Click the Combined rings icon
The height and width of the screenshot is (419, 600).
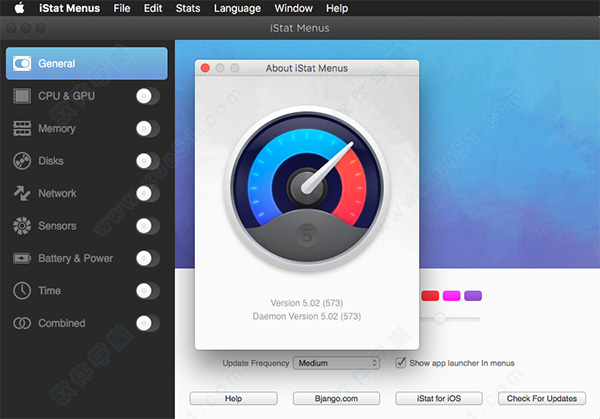(22, 323)
